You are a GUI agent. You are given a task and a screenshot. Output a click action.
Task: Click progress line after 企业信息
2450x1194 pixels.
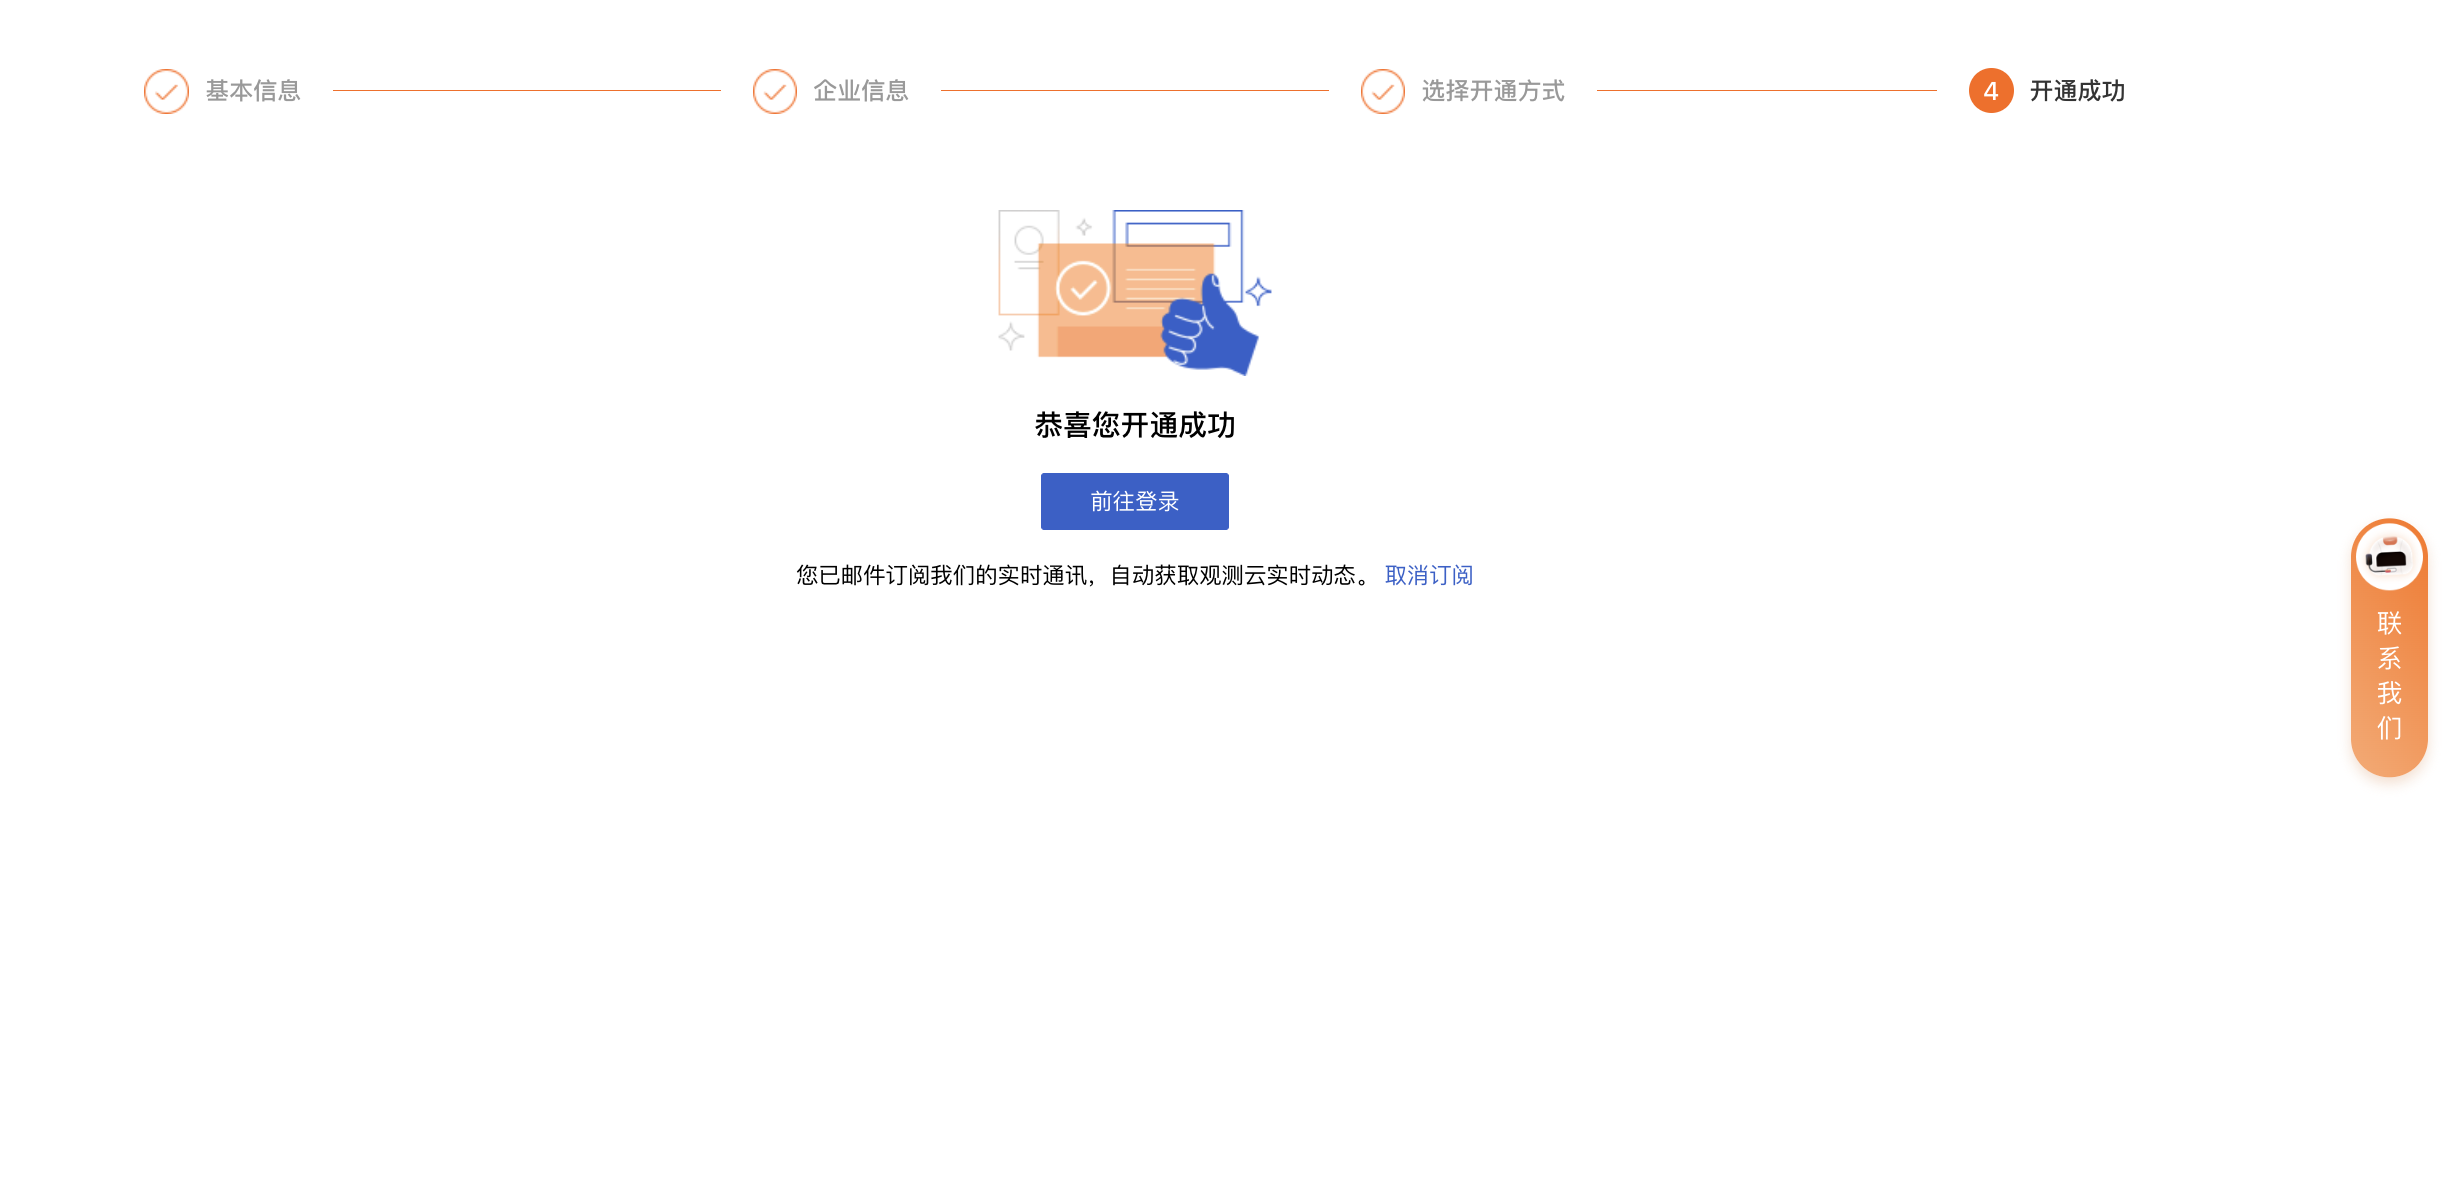click(x=1134, y=91)
